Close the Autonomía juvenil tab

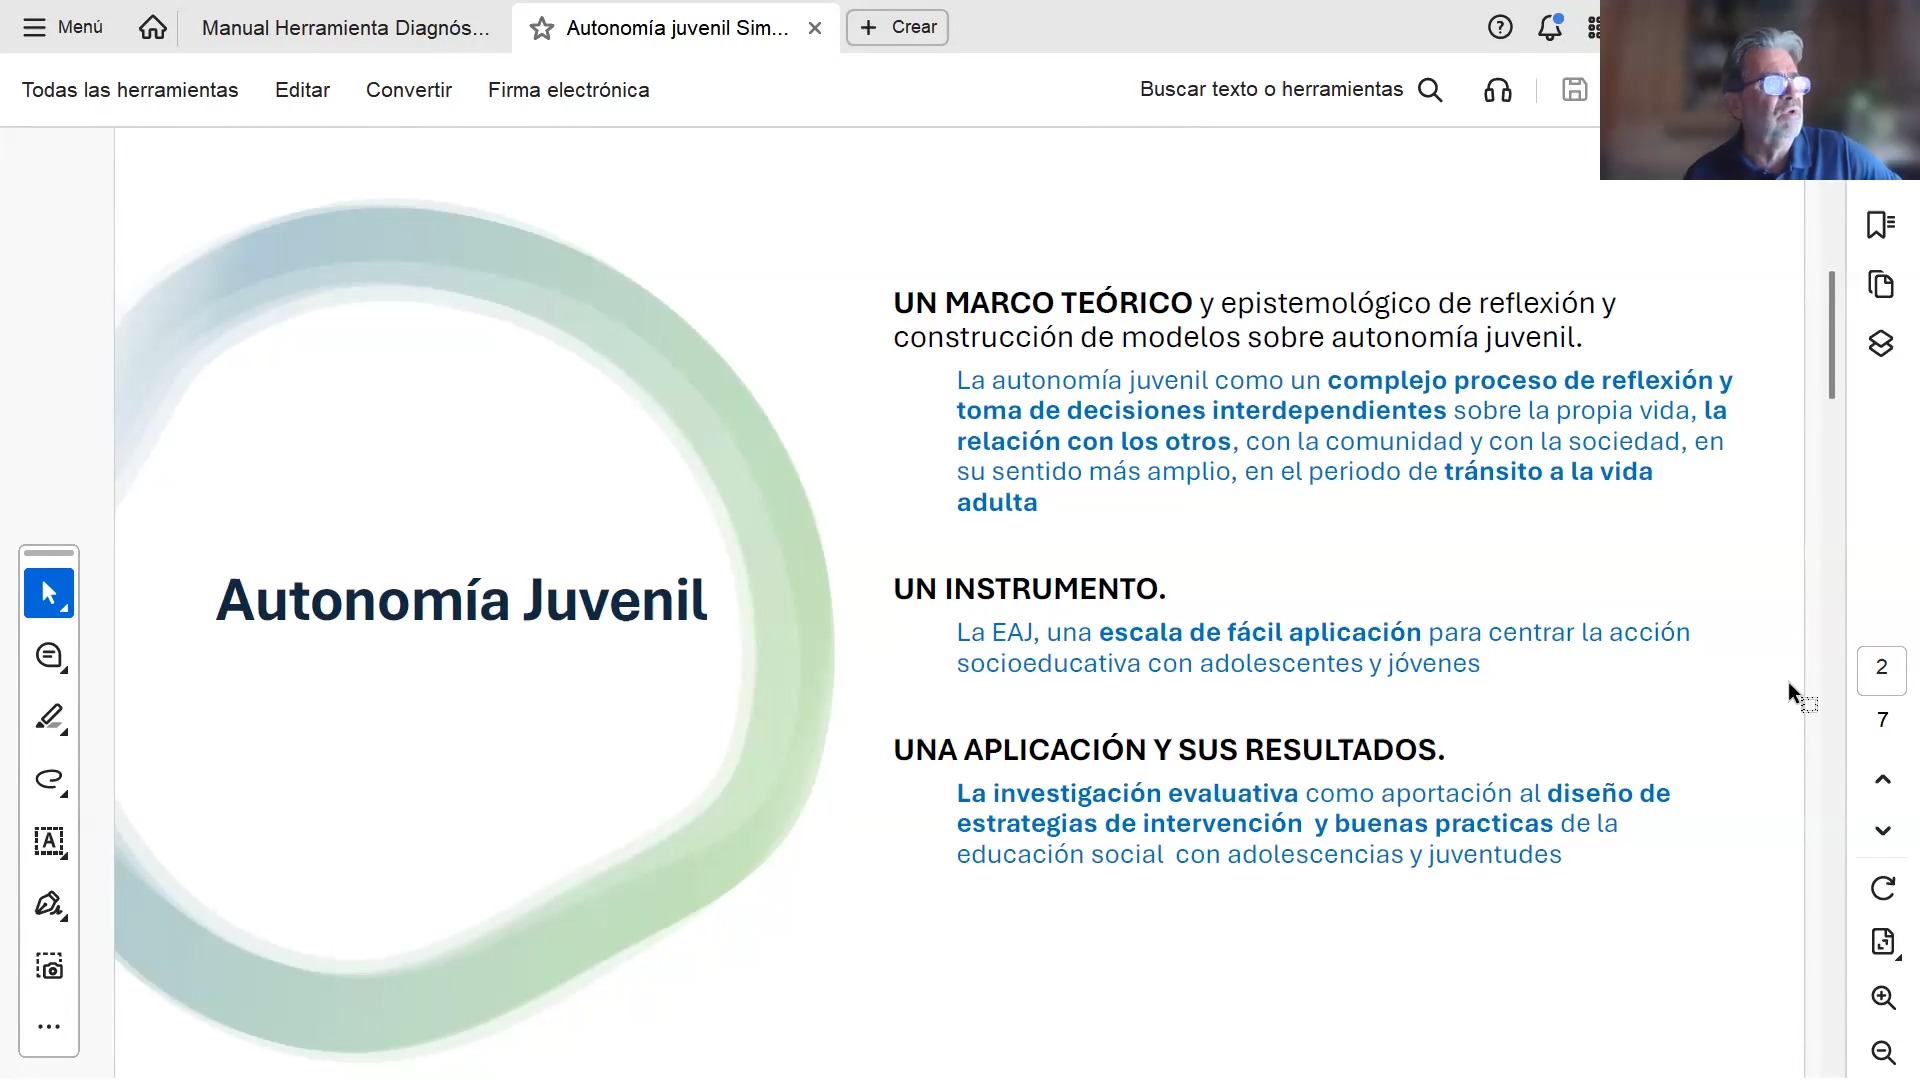815,28
